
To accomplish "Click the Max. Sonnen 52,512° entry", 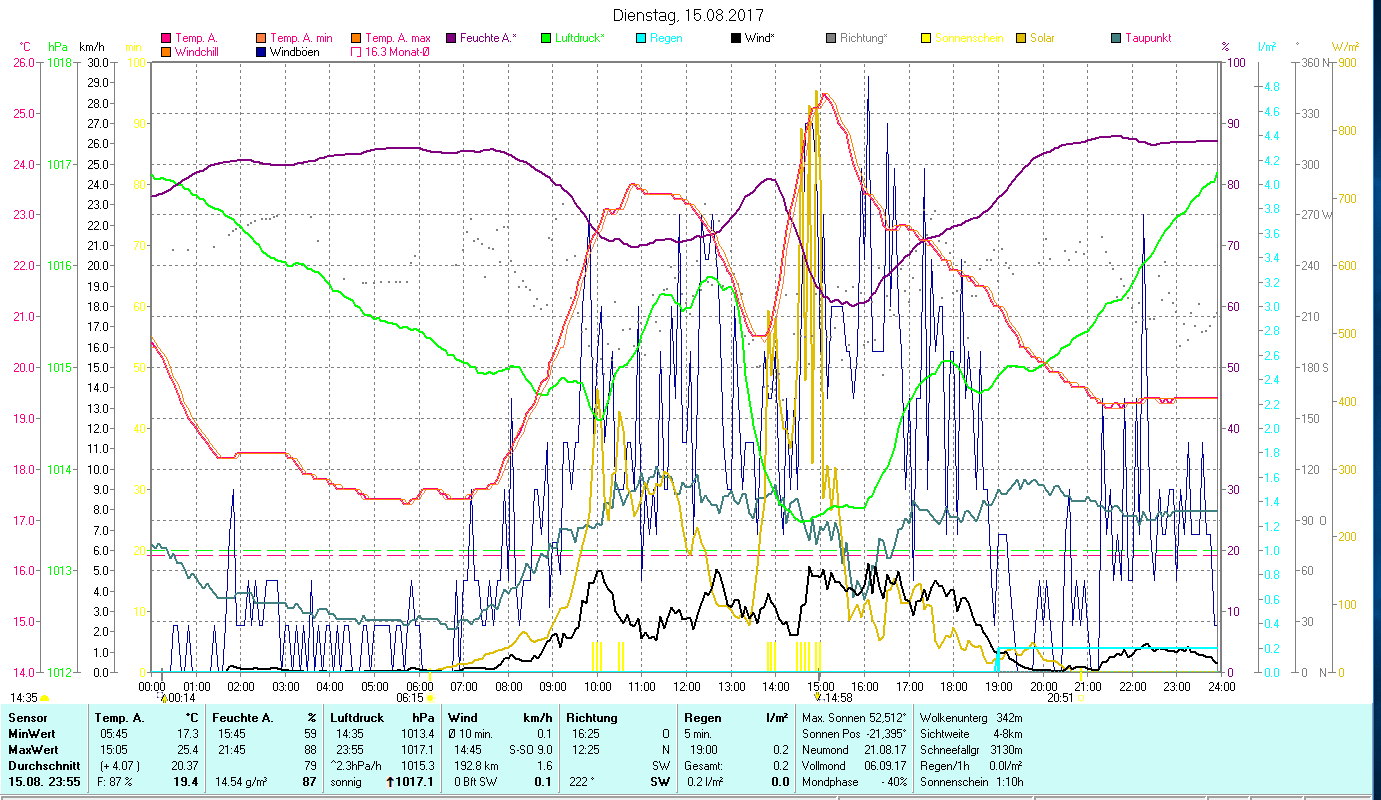I will point(854,718).
